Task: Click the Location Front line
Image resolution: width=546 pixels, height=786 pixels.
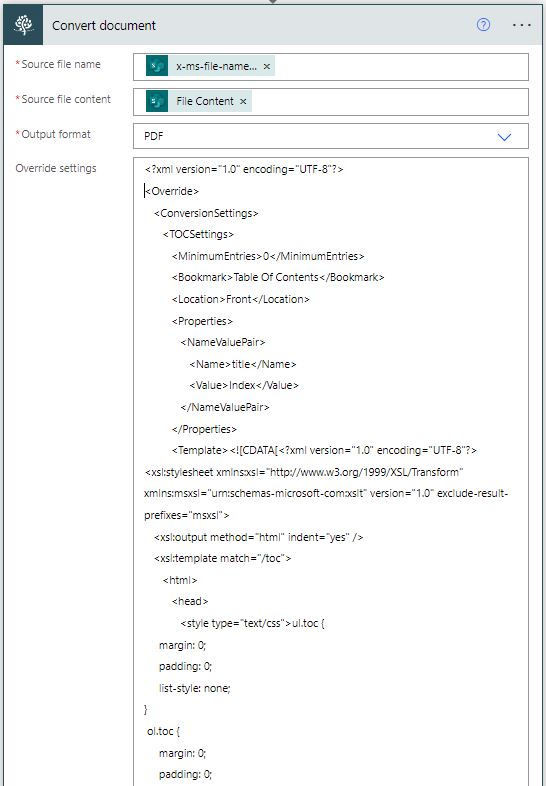Action: 240,299
